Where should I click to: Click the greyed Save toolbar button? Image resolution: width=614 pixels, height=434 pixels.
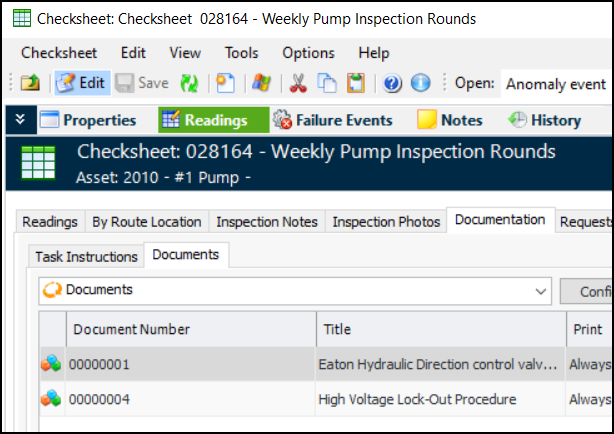[142, 83]
